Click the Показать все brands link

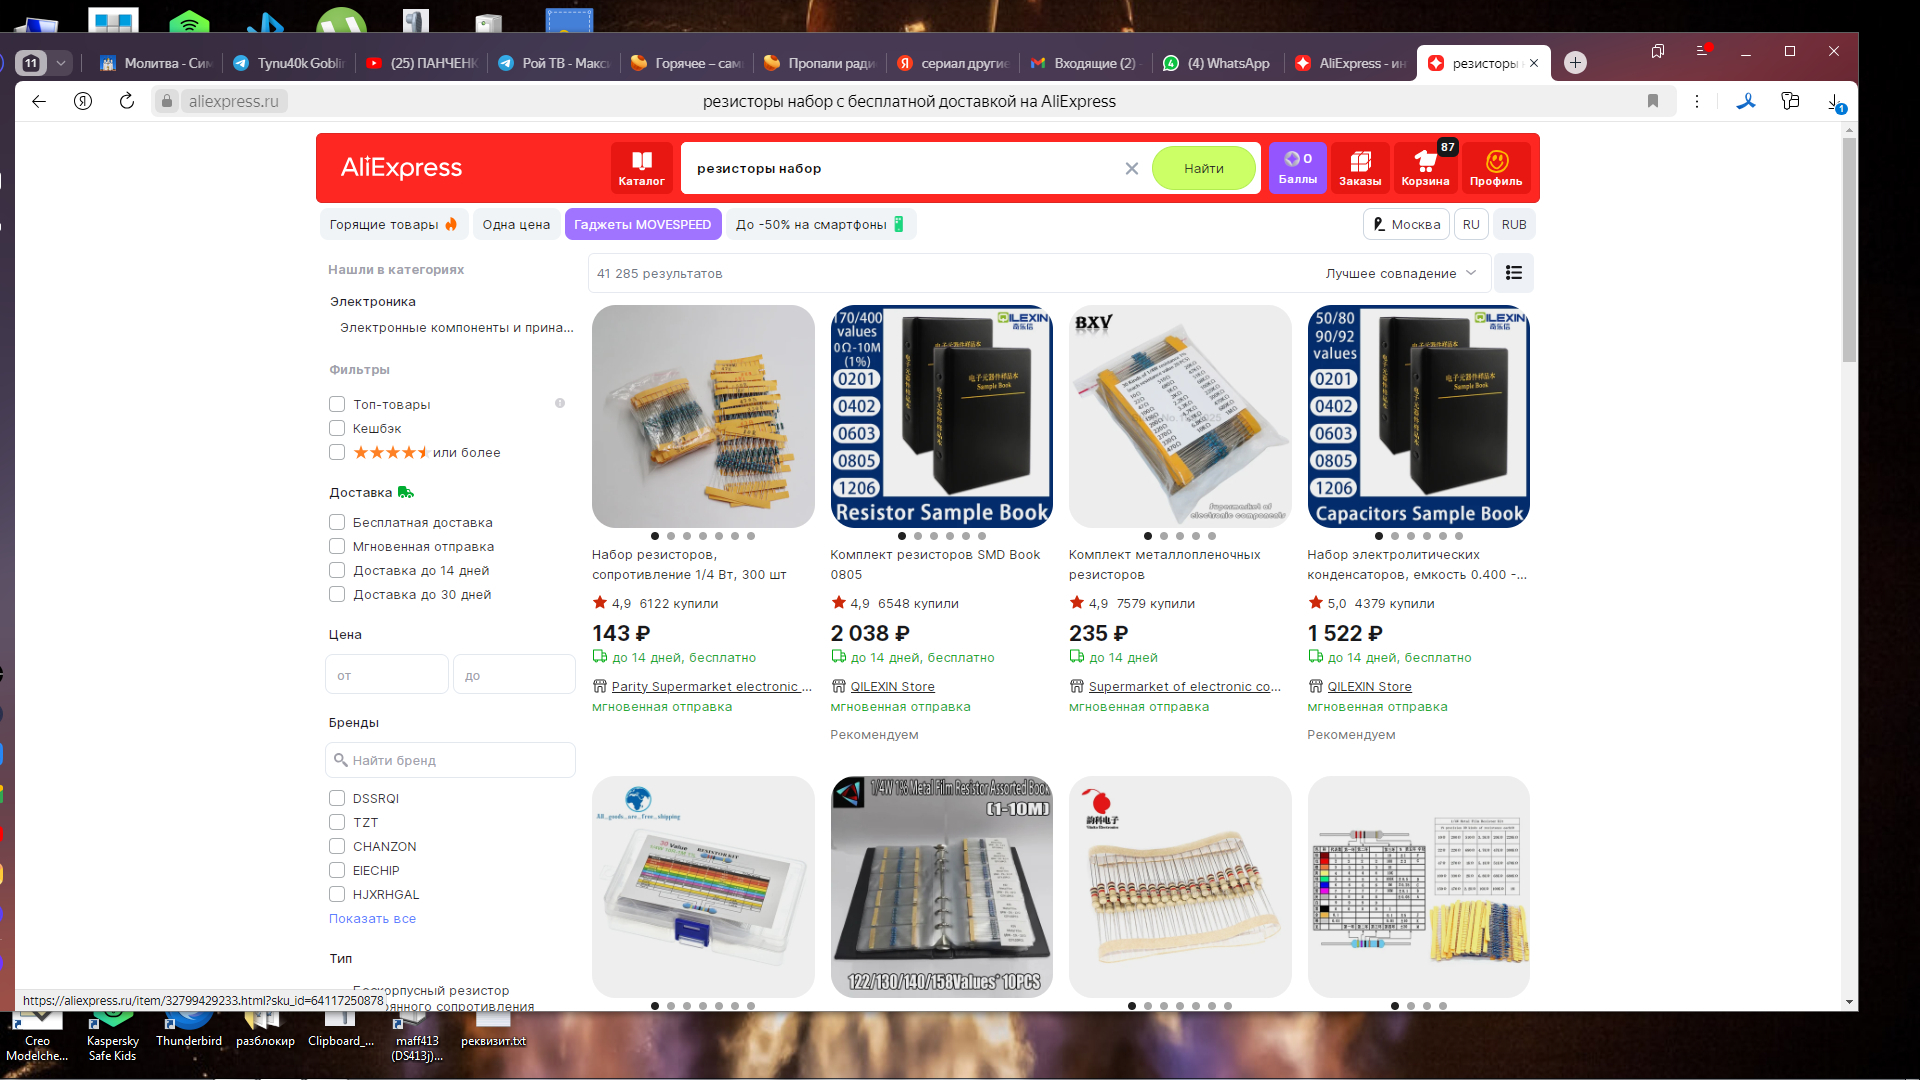(372, 918)
